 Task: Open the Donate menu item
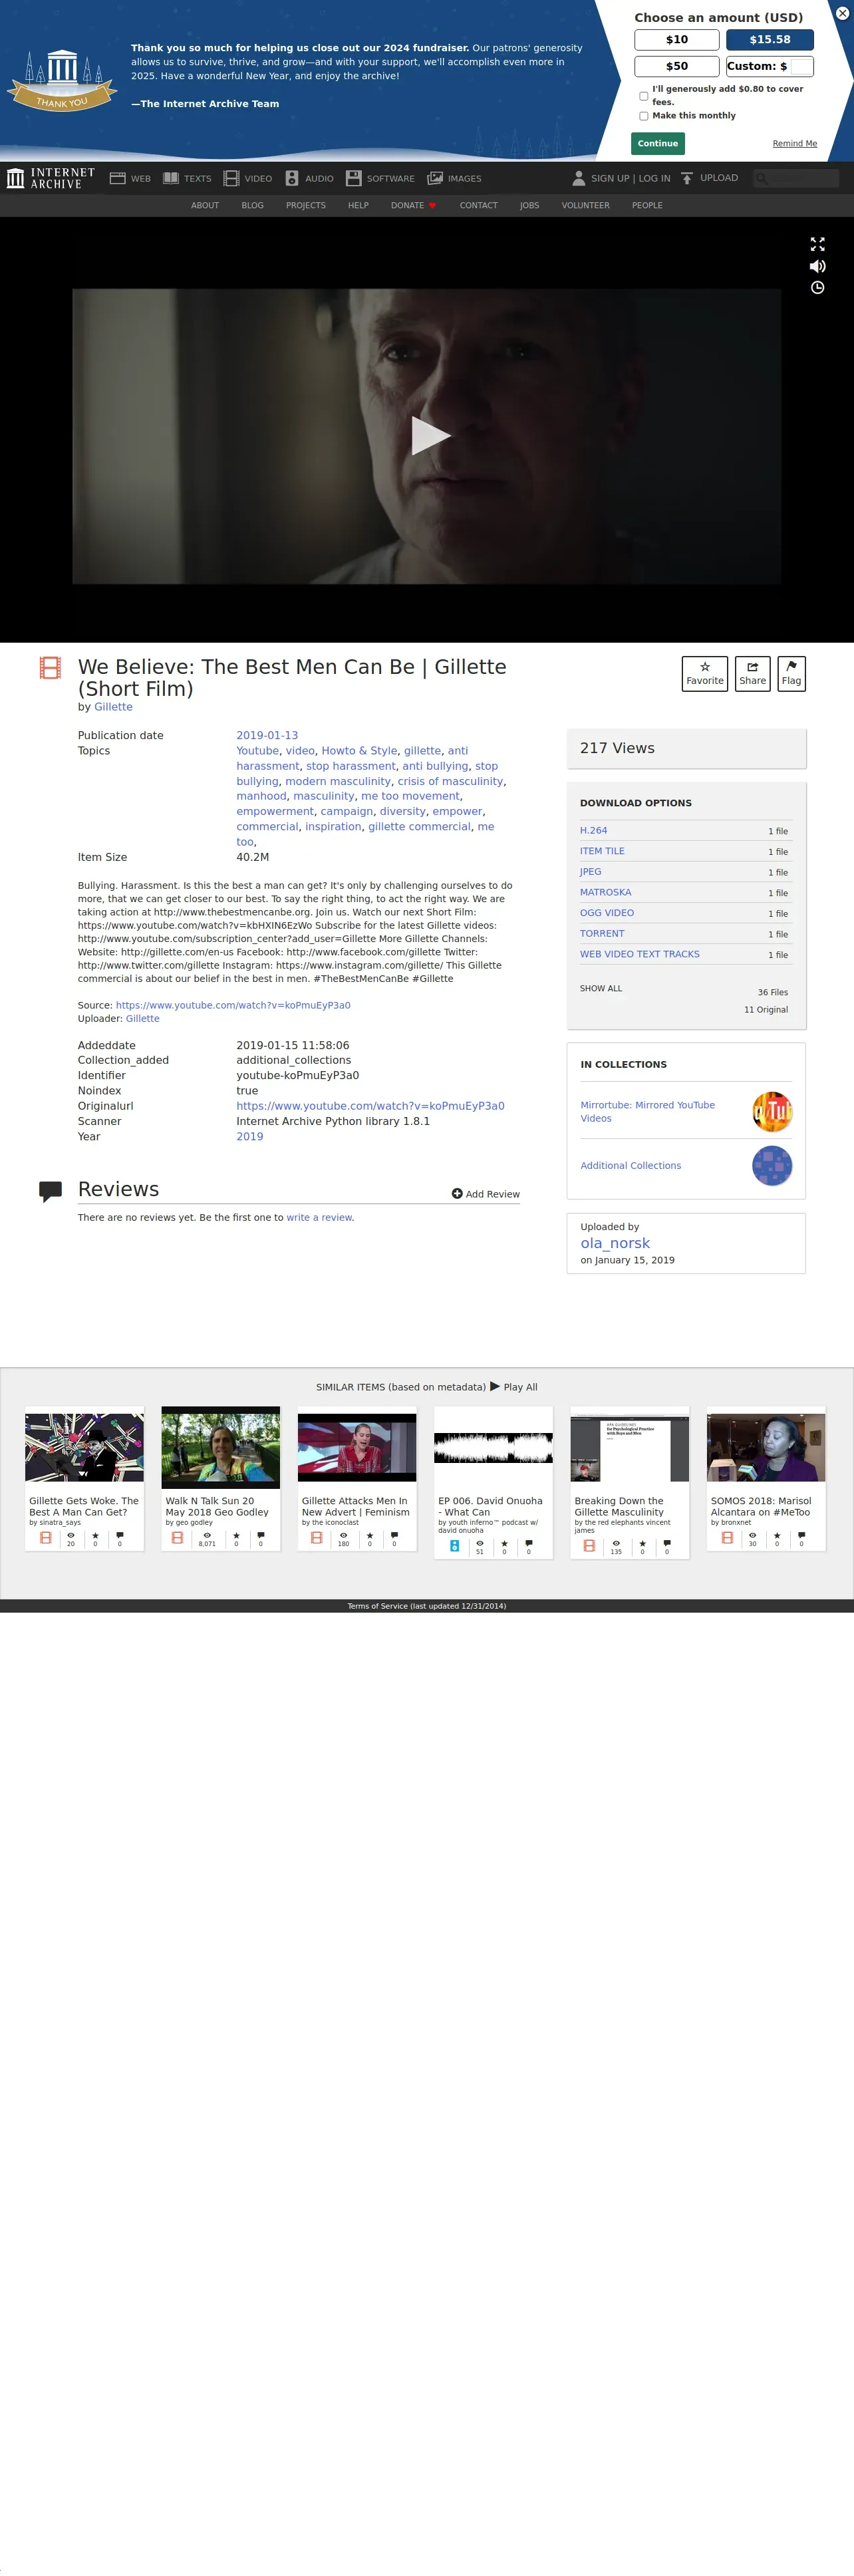click(x=413, y=205)
